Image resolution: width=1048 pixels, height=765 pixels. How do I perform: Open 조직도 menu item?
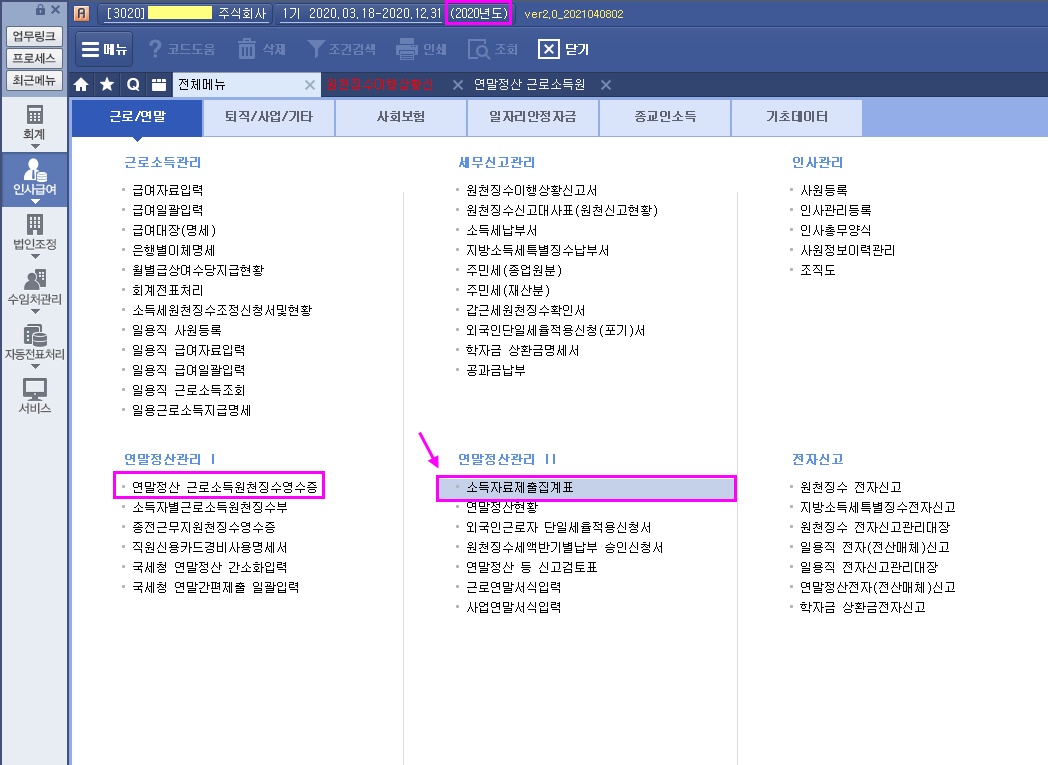click(817, 271)
